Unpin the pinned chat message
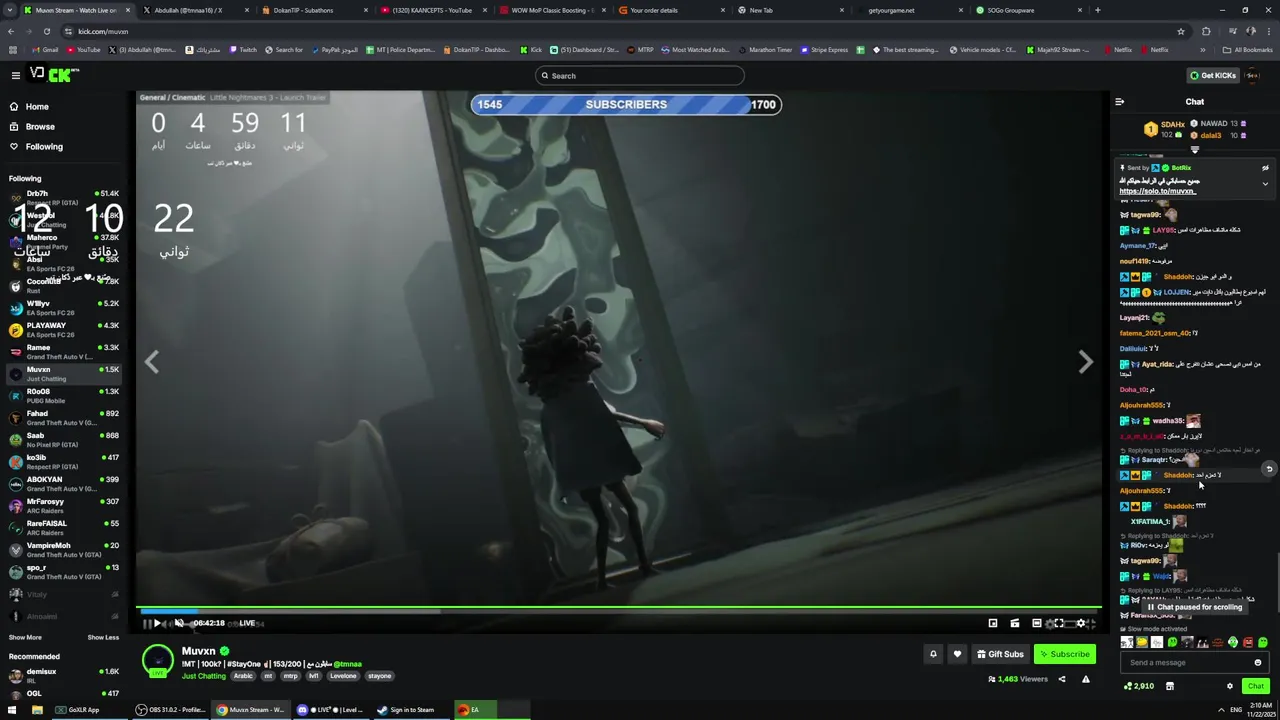This screenshot has height=720, width=1280. point(1265,168)
